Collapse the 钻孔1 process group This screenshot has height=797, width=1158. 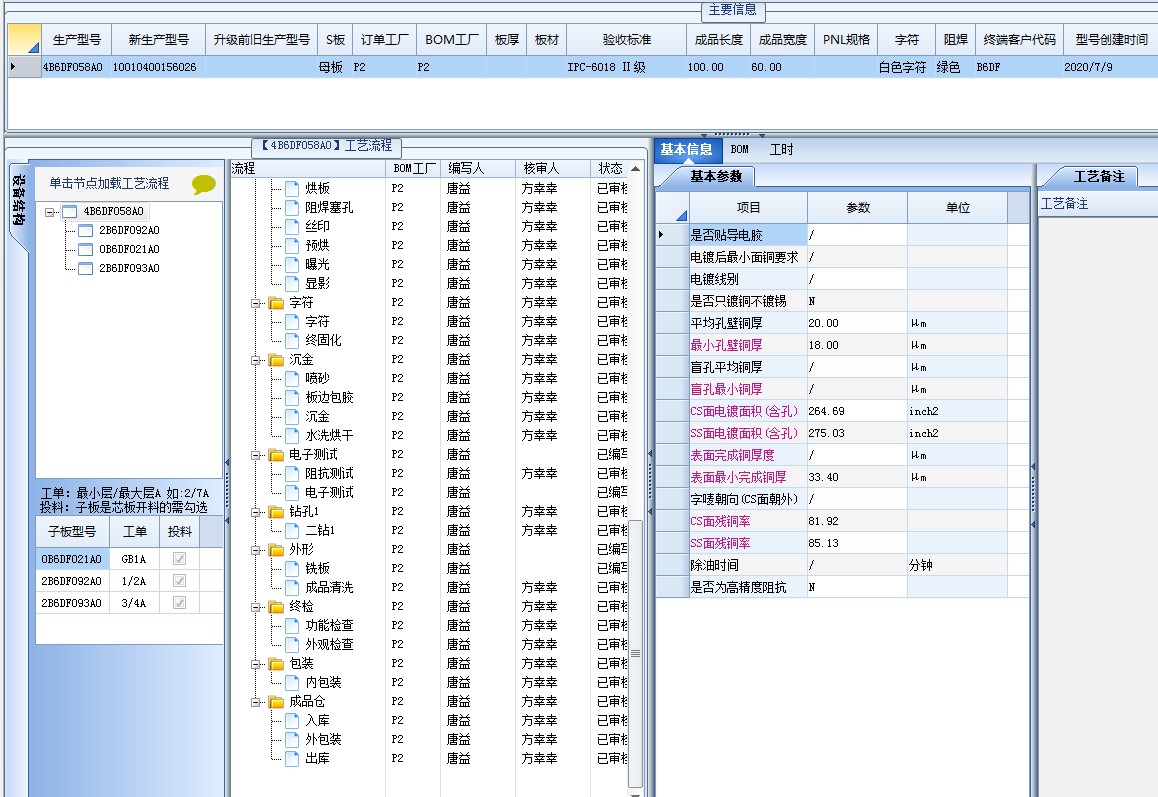click(x=256, y=512)
